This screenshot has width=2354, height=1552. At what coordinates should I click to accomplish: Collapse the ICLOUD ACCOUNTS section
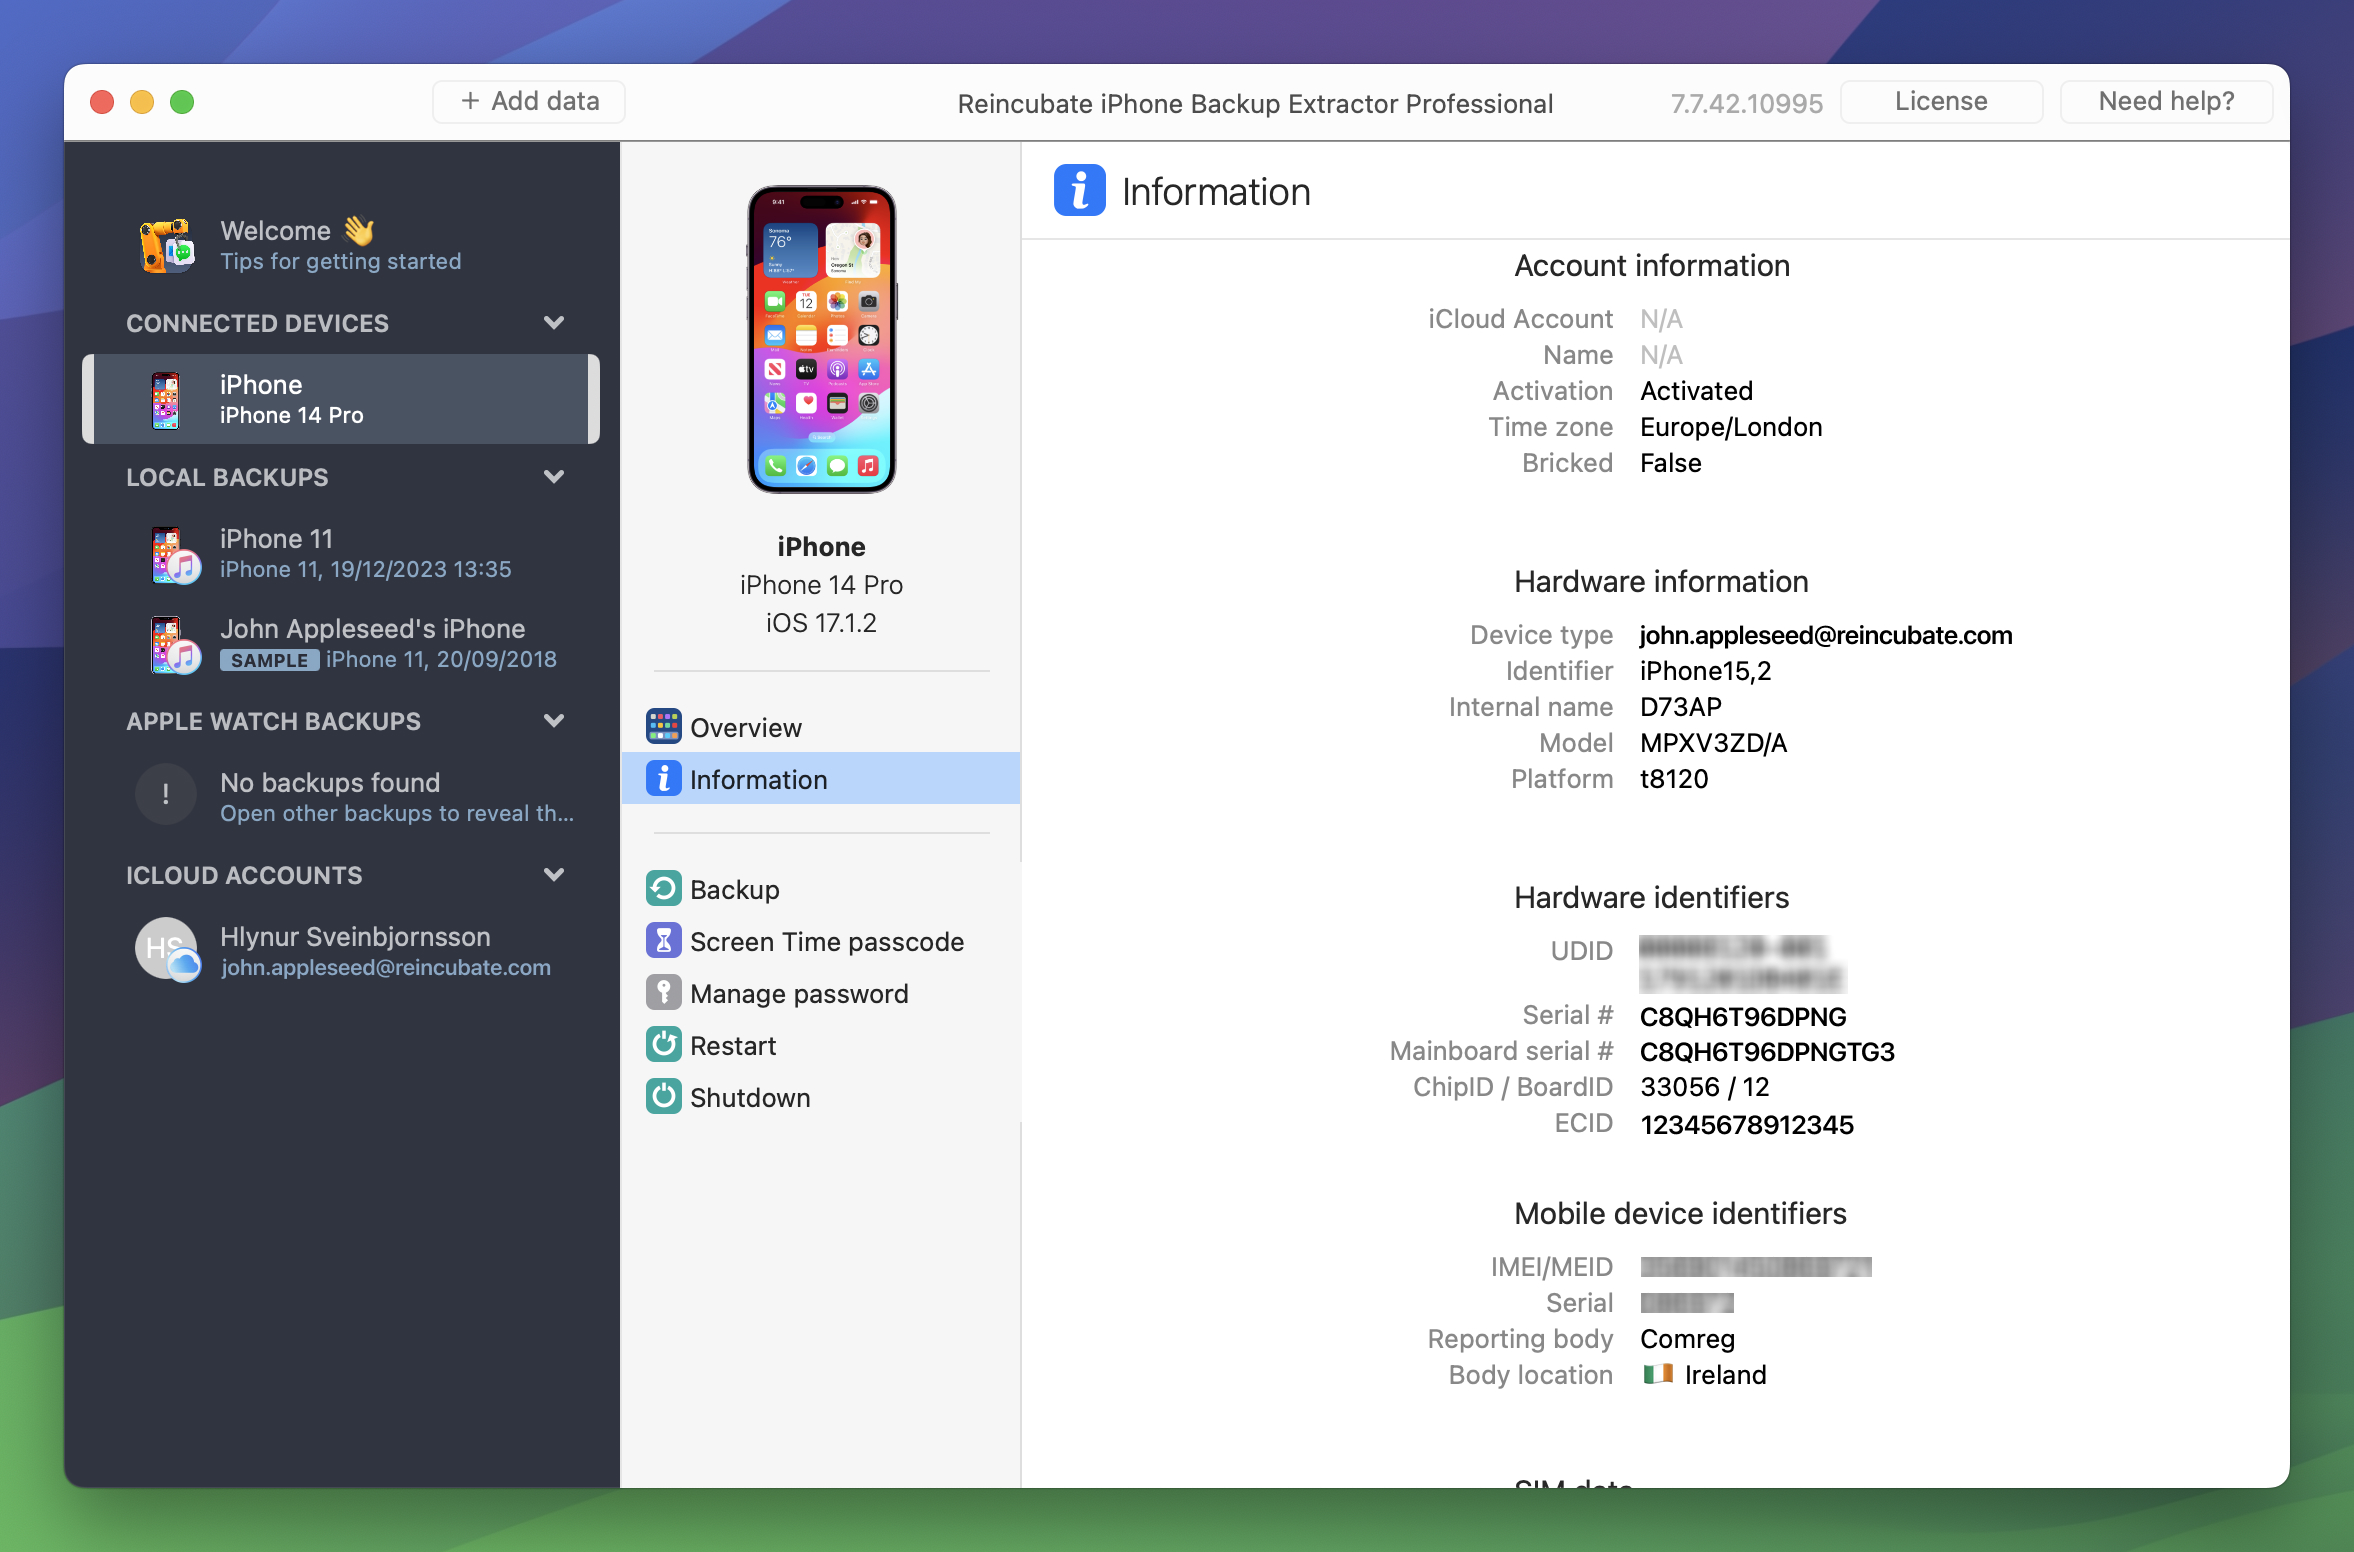[556, 875]
